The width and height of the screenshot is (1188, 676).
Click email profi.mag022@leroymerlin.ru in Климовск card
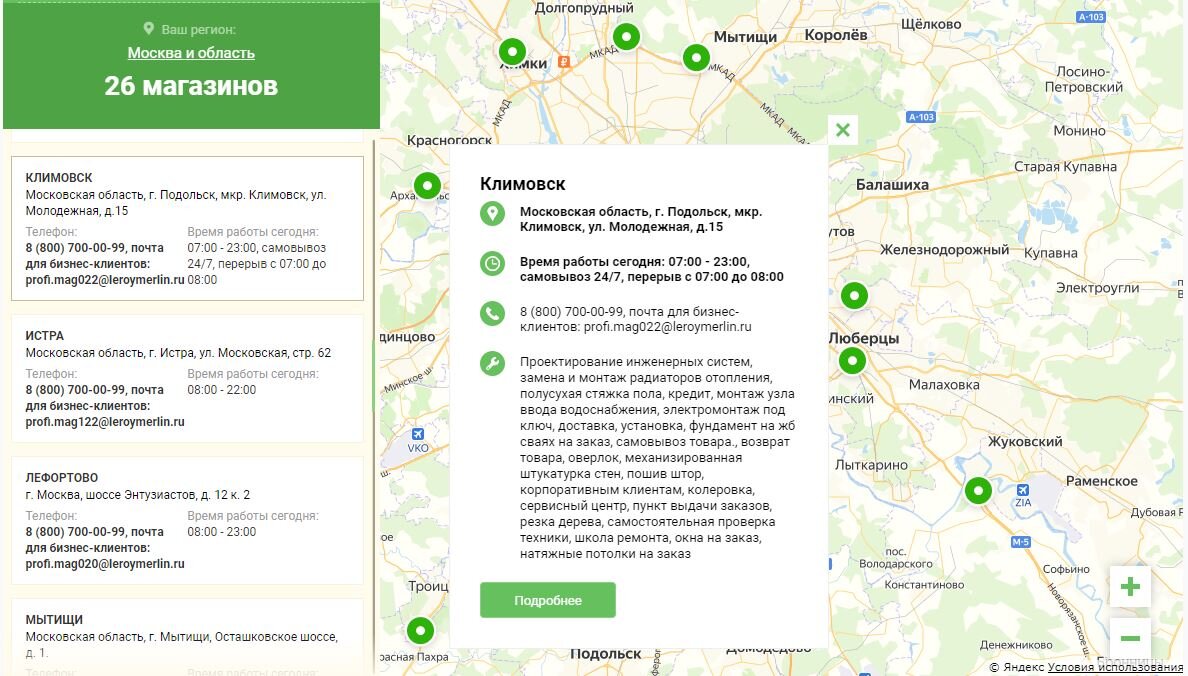click(x=105, y=280)
